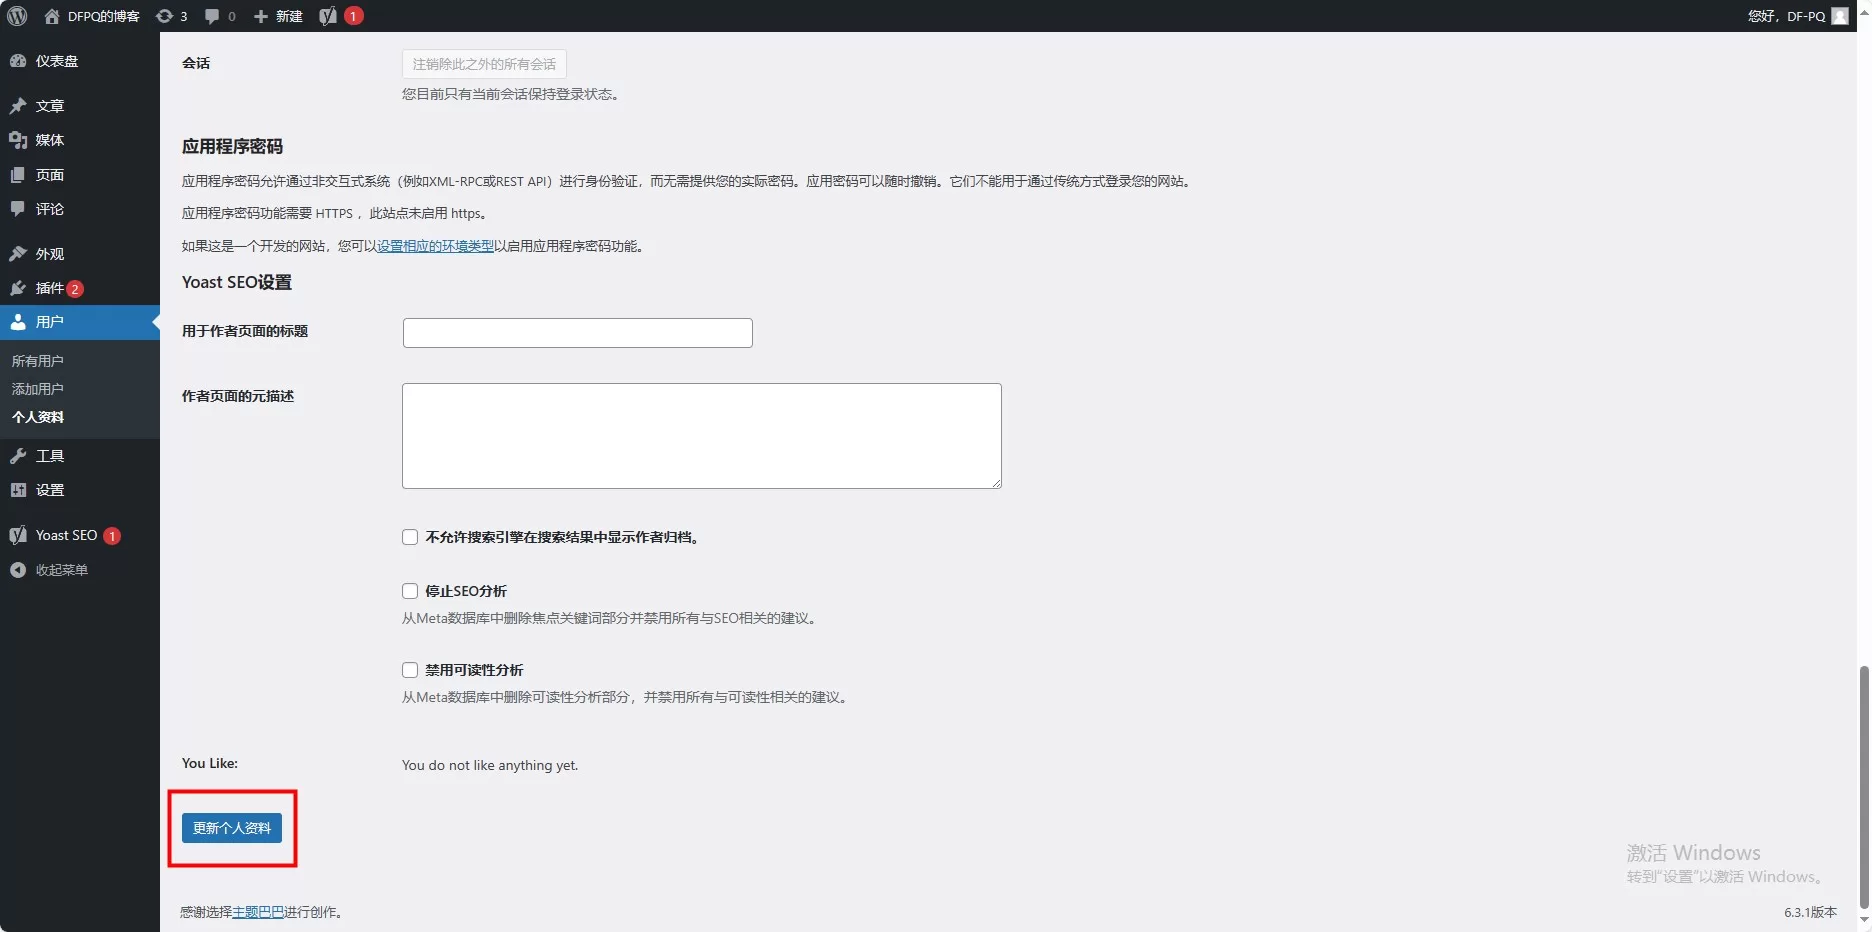Open the 仪表盘 menu

(x=80, y=61)
